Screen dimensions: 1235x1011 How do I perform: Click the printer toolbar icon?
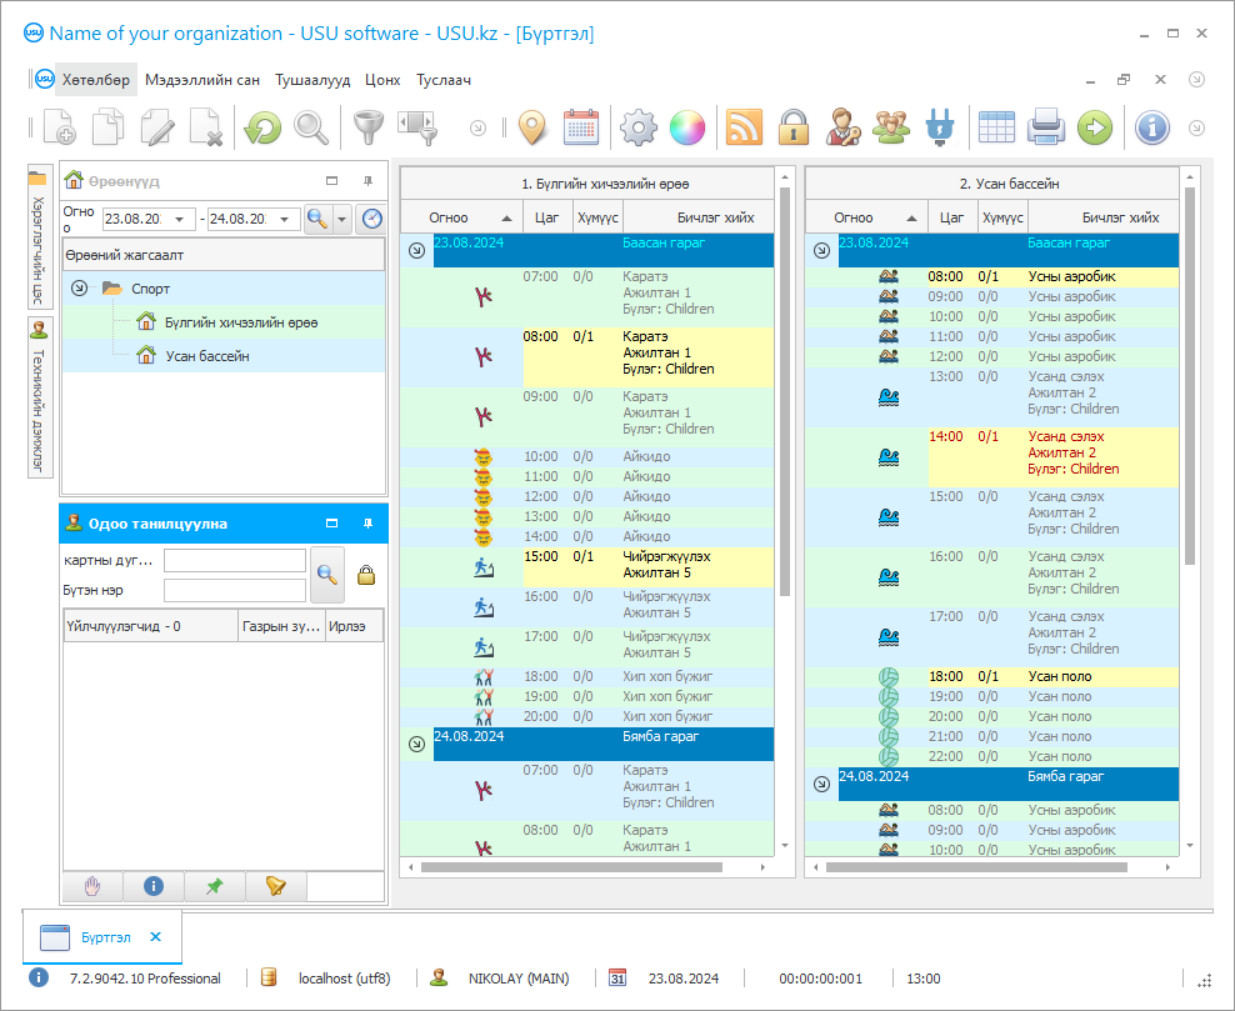[x=1046, y=128]
